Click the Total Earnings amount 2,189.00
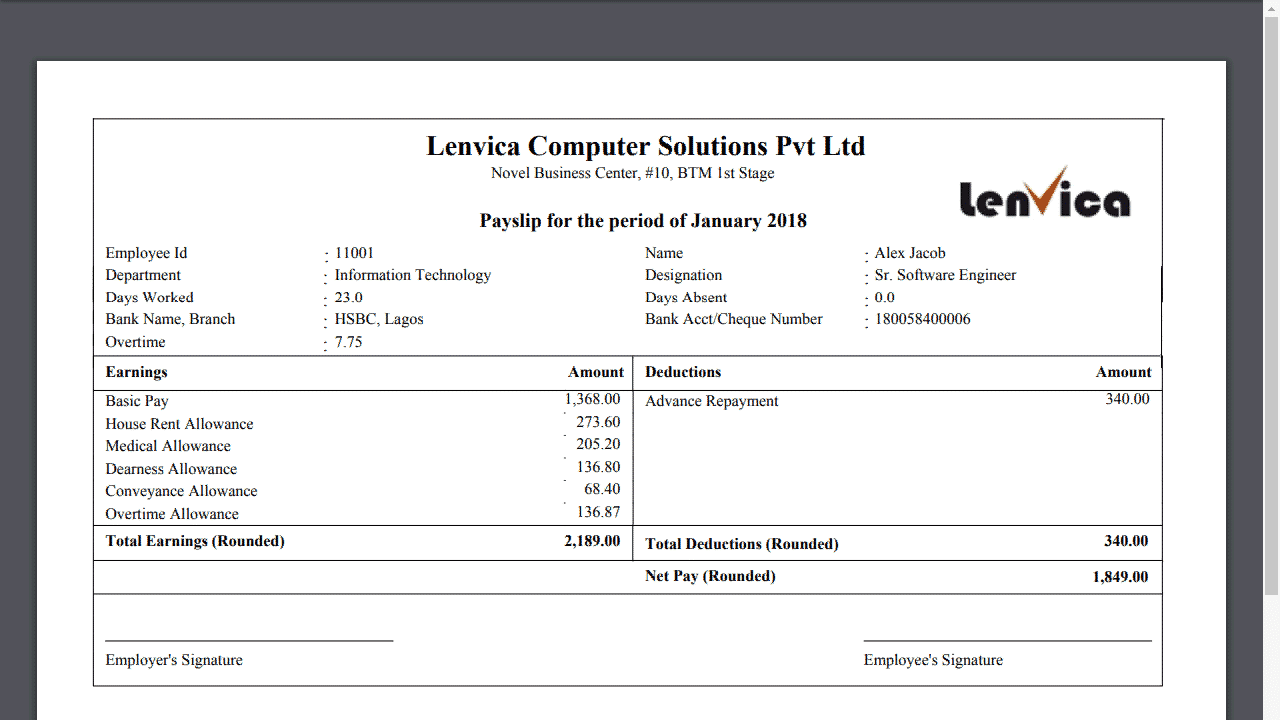The width and height of the screenshot is (1280, 720). click(592, 541)
